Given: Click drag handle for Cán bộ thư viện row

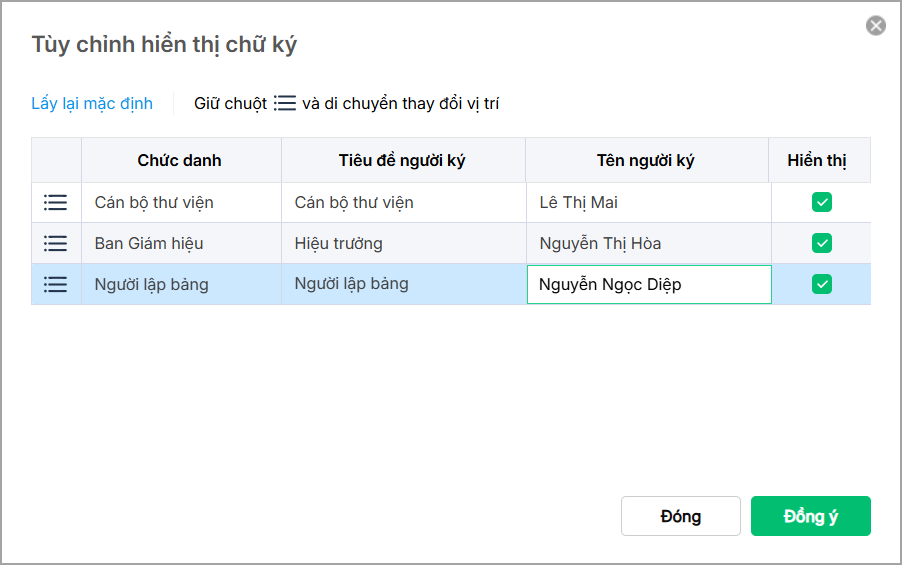Looking at the screenshot, I should click(x=56, y=203).
